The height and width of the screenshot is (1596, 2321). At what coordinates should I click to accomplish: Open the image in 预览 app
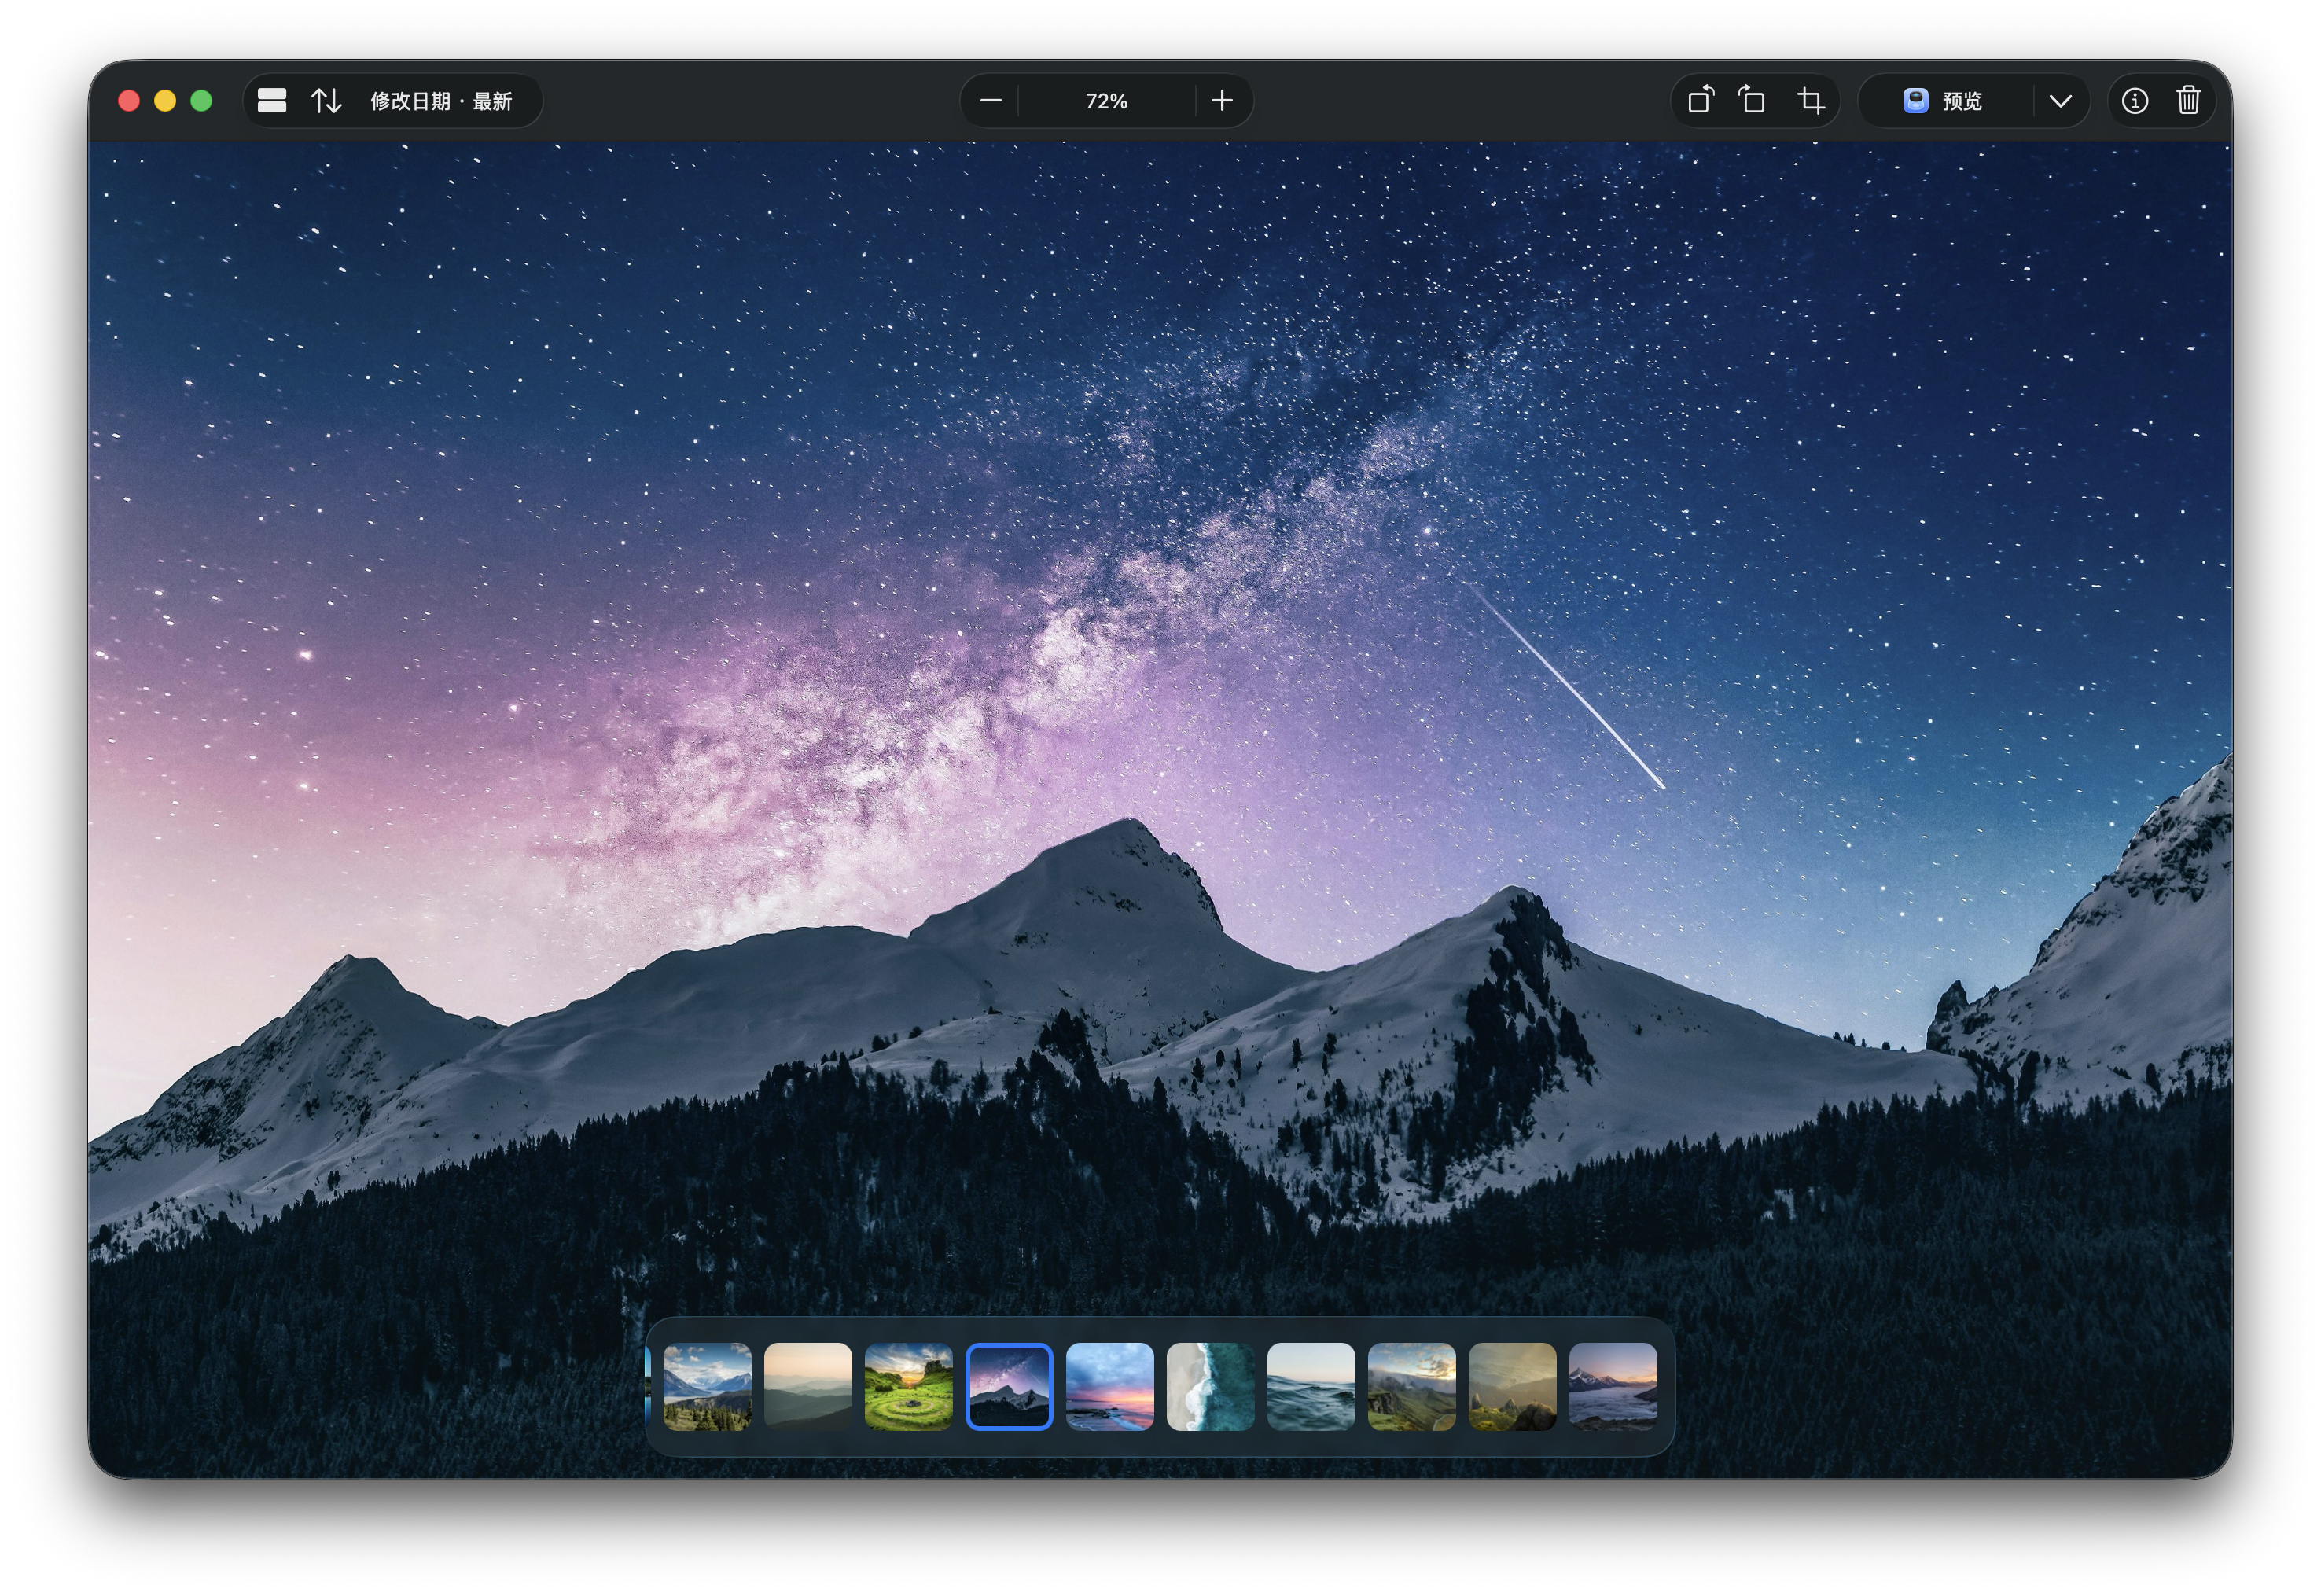(1942, 101)
